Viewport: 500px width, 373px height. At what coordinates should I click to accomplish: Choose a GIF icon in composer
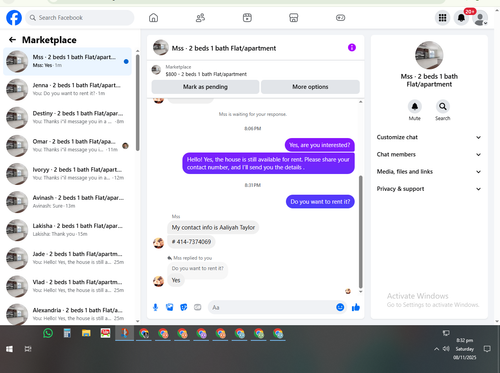tap(198, 307)
